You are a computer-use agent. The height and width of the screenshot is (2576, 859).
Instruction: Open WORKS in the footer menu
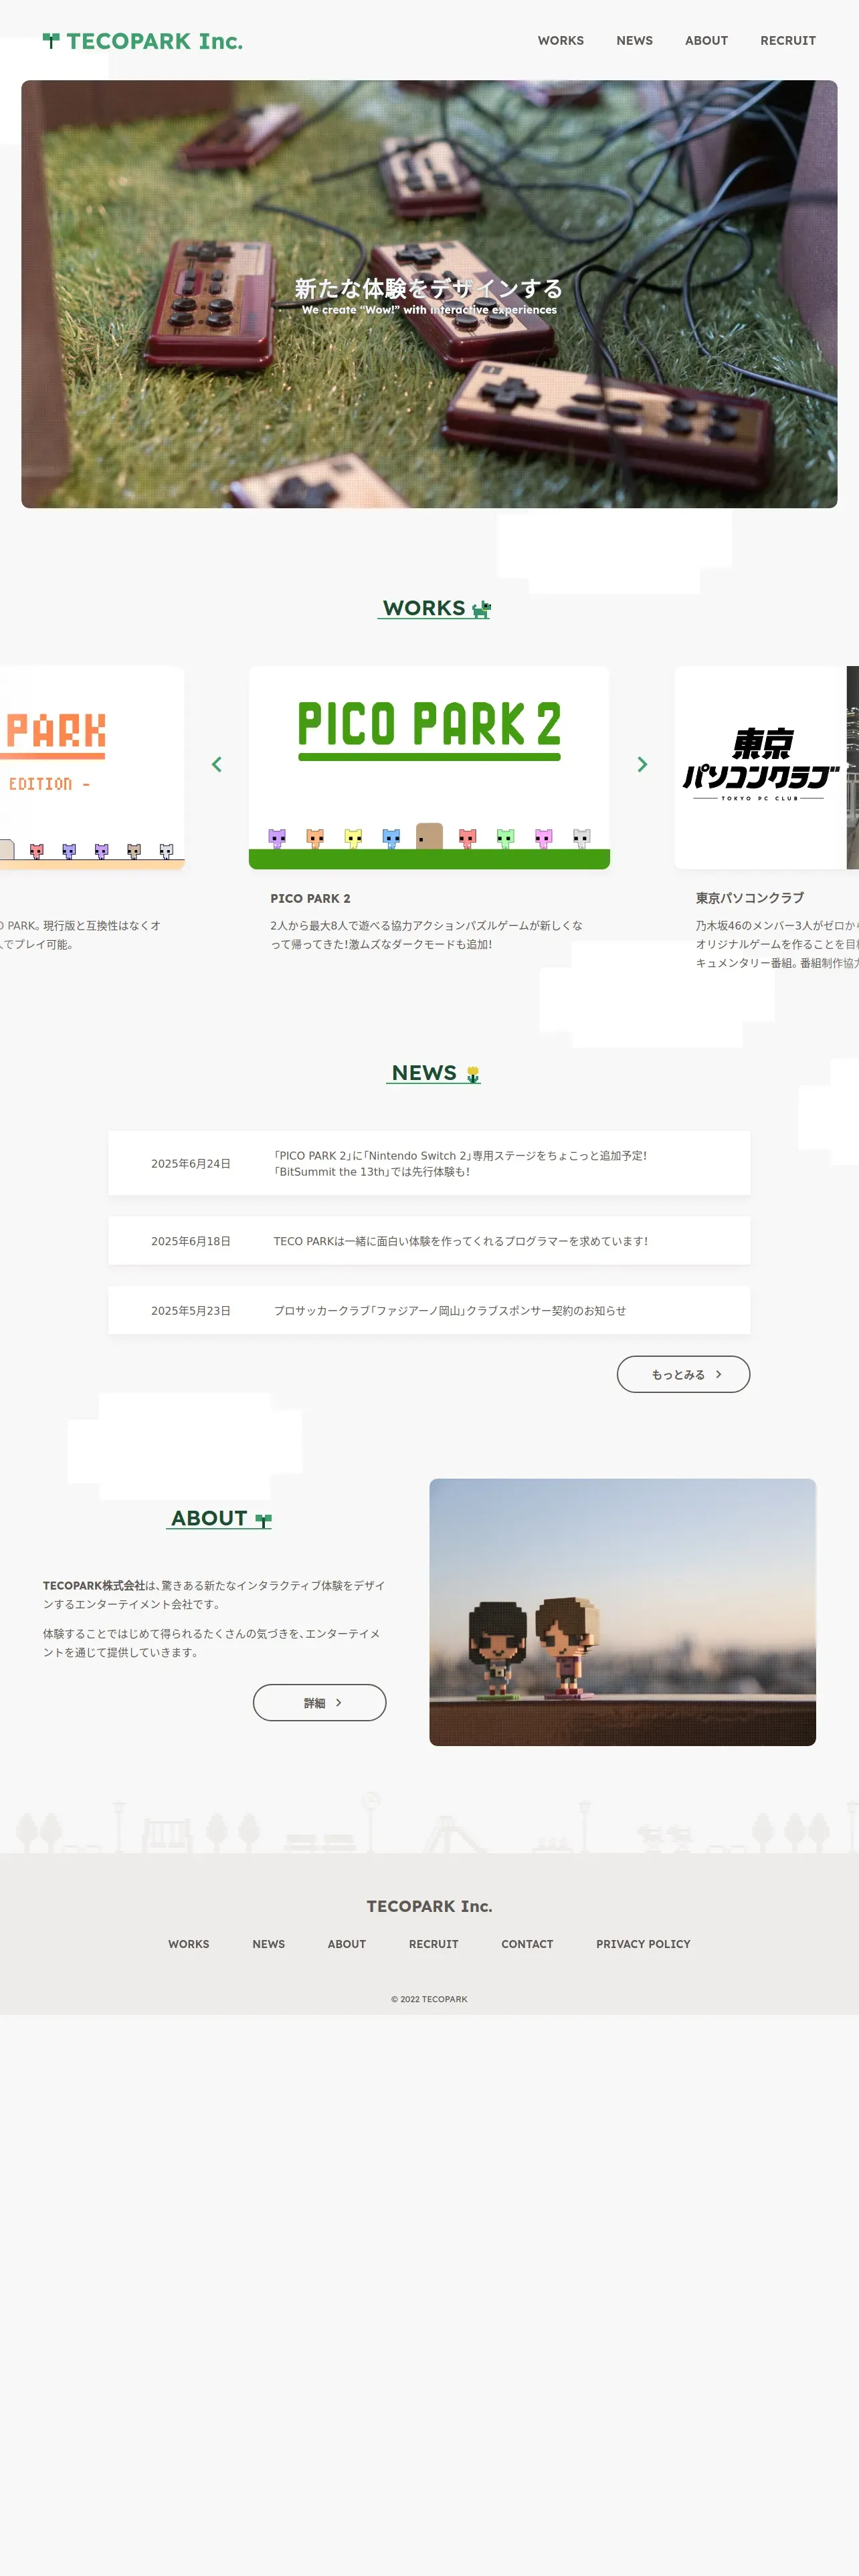pos(188,1944)
